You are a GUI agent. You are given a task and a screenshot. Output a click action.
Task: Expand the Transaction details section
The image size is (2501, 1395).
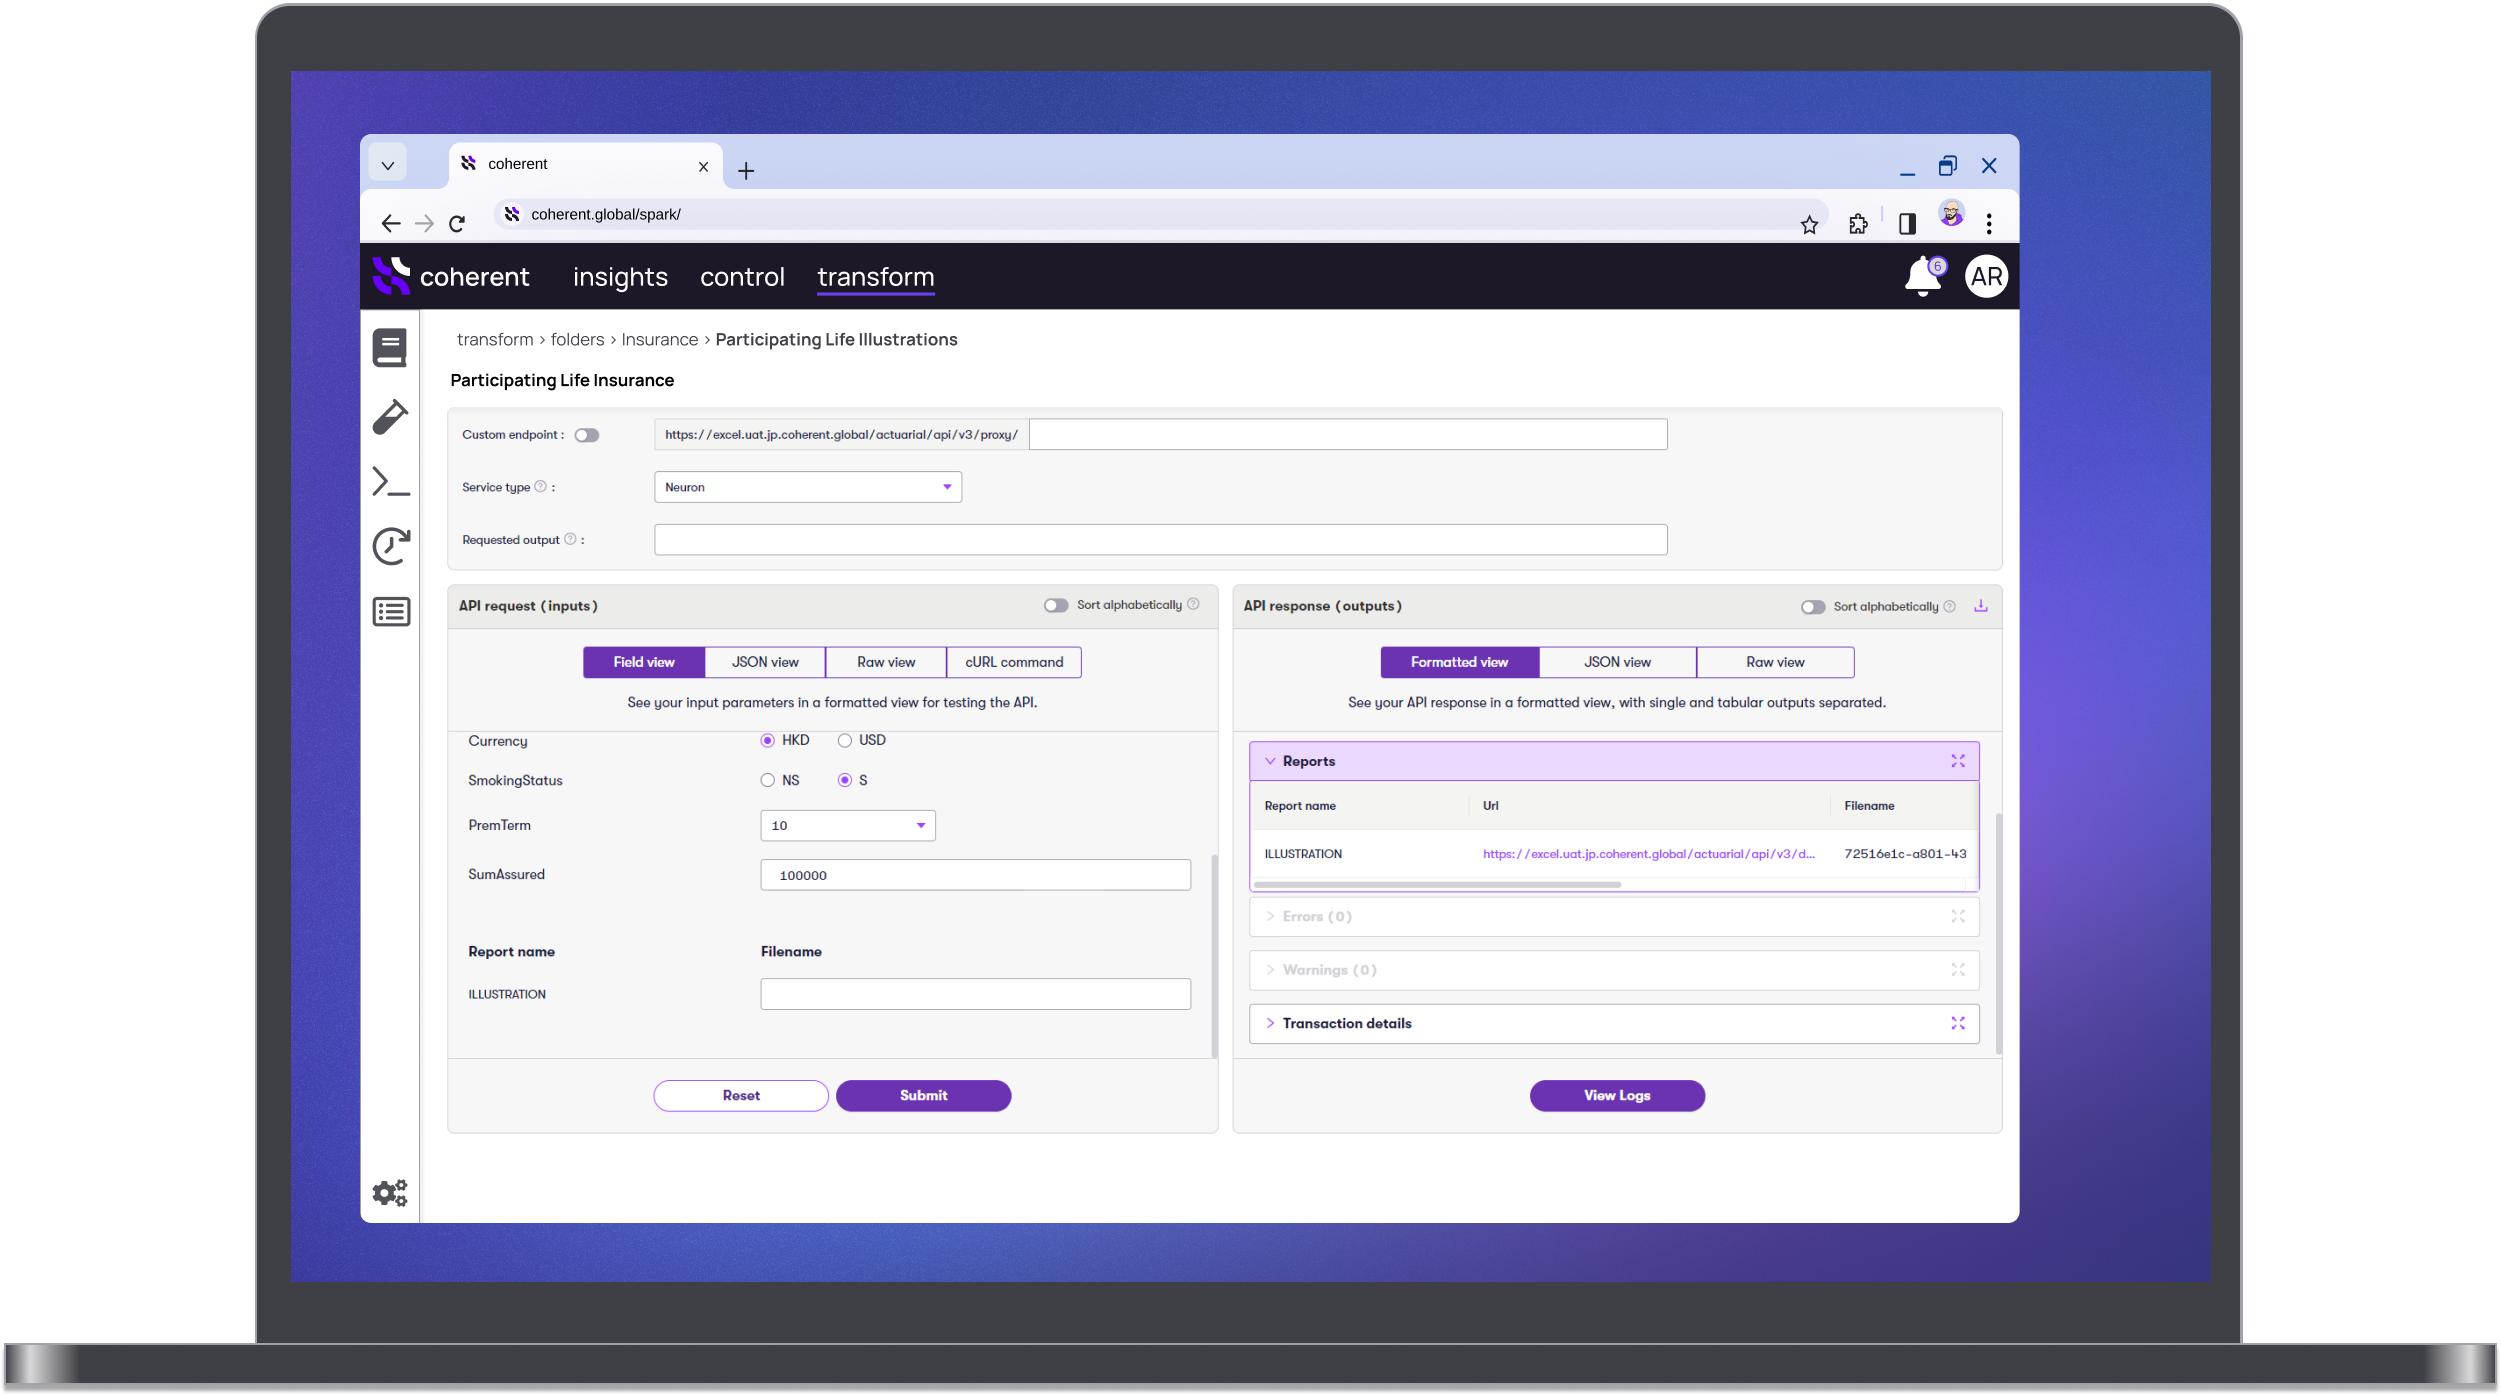(x=1346, y=1023)
